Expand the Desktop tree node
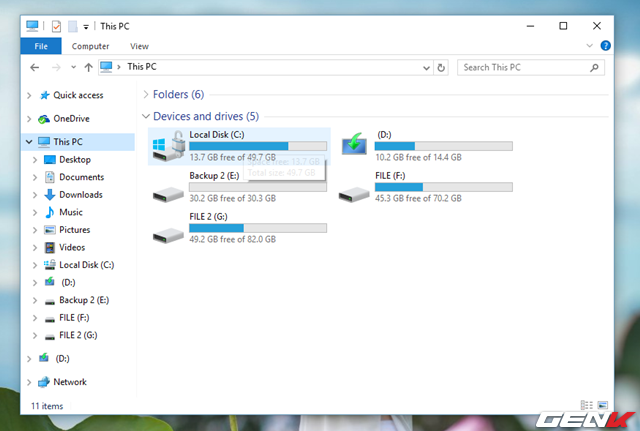 (35, 160)
